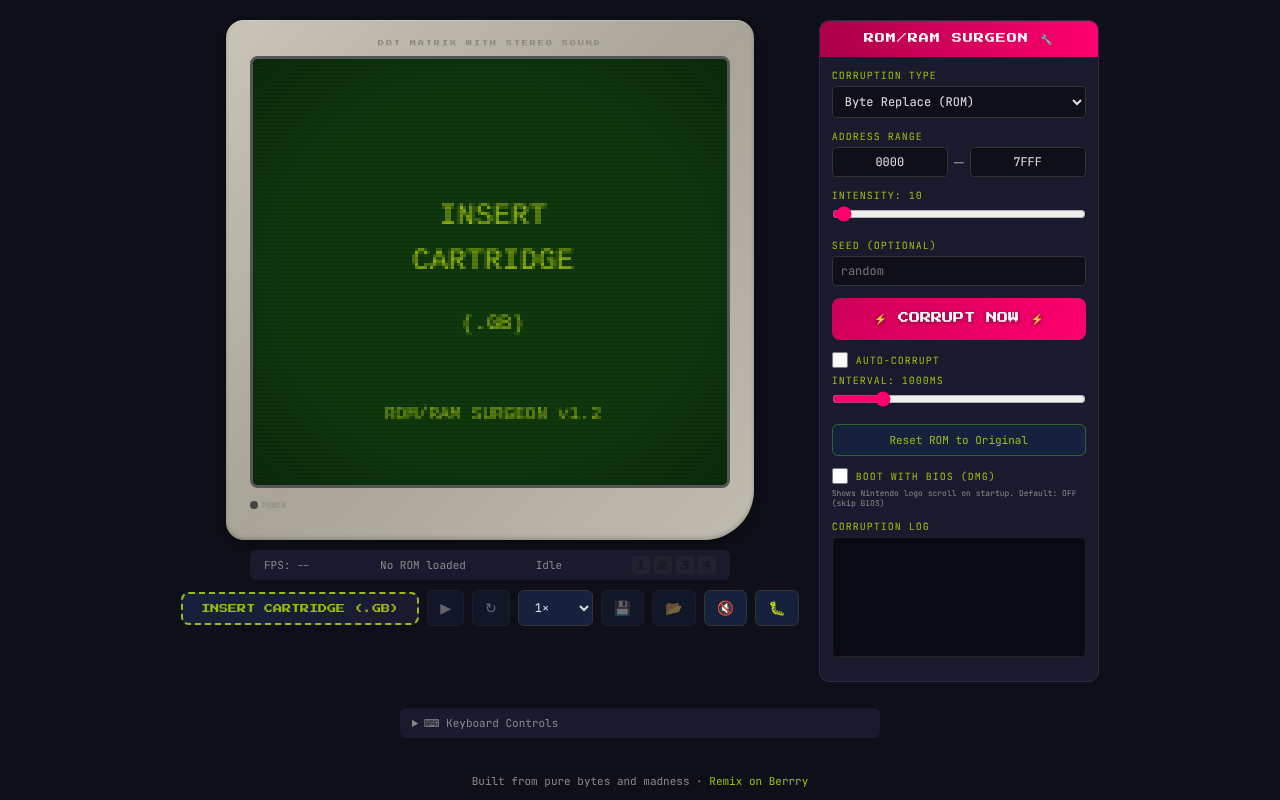
Task: Click the Corrupt Now button
Action: [x=959, y=319]
